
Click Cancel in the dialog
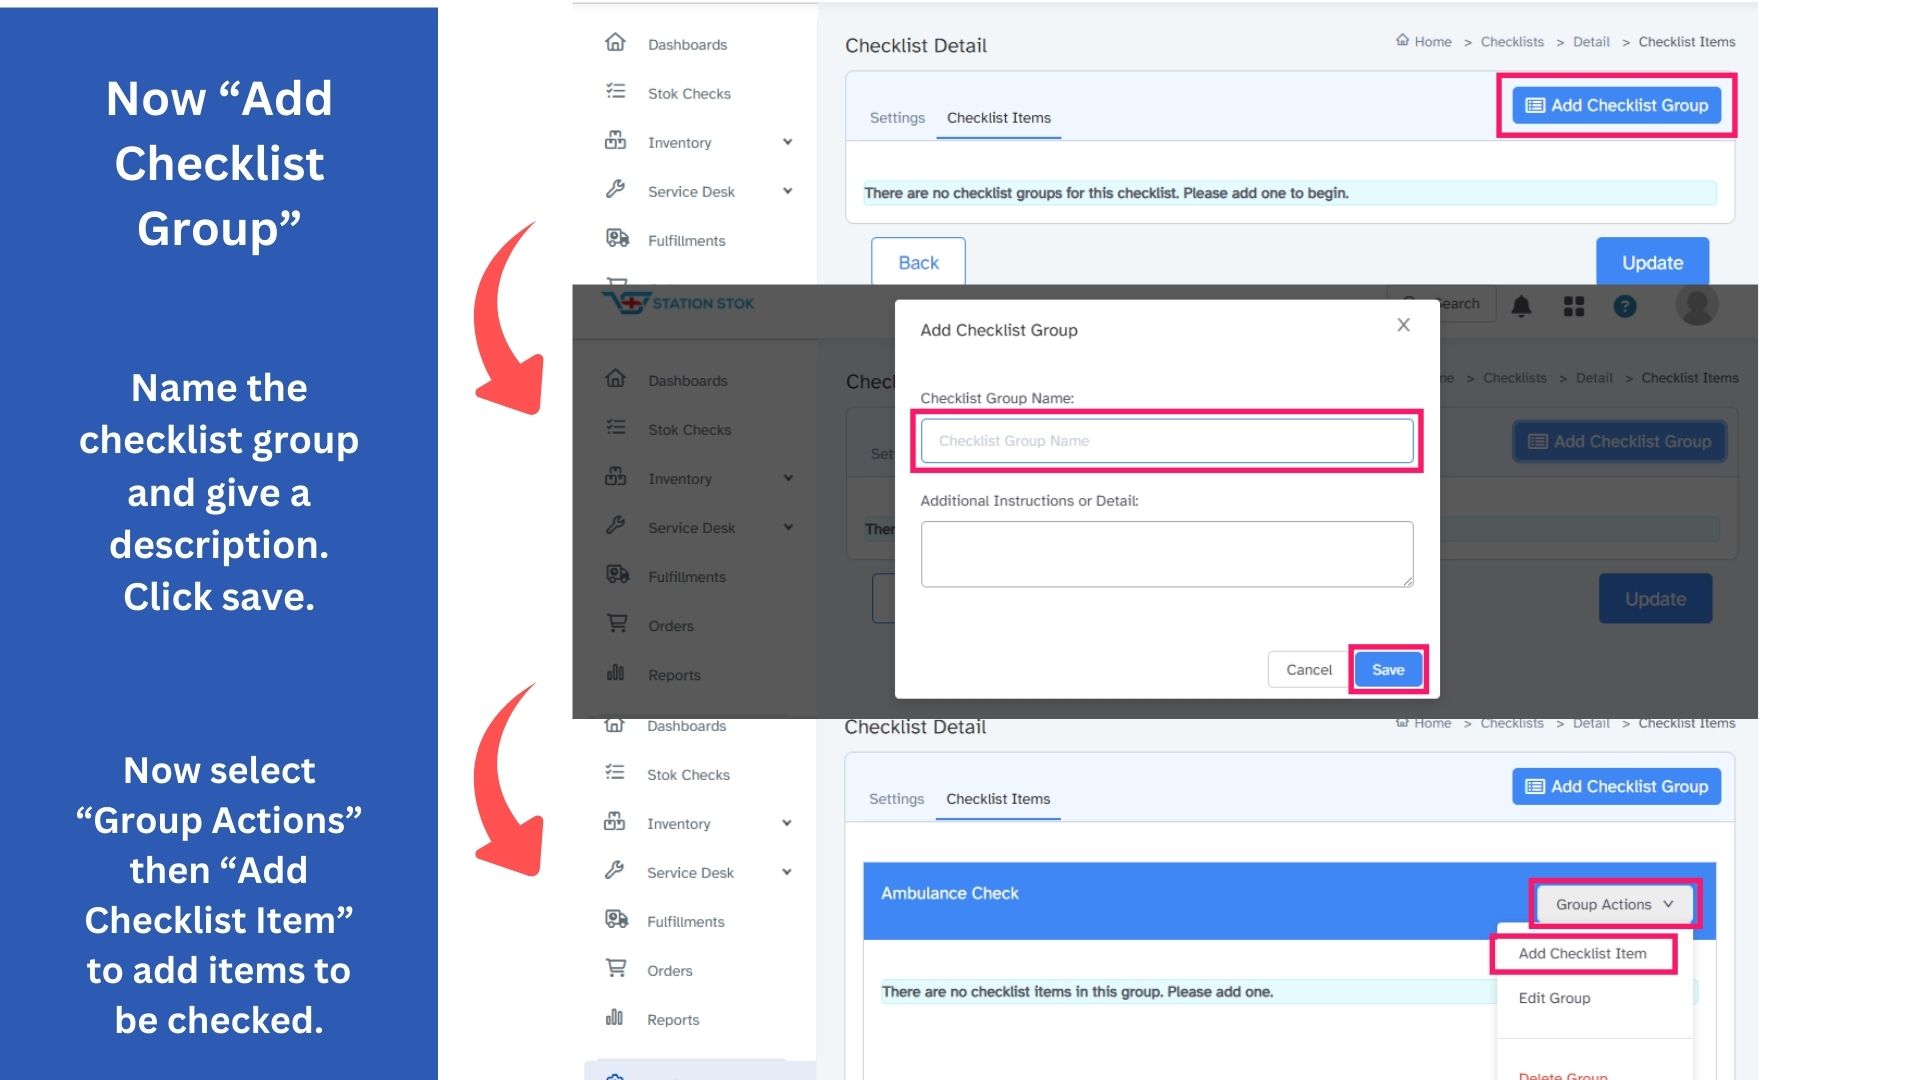pos(1308,670)
